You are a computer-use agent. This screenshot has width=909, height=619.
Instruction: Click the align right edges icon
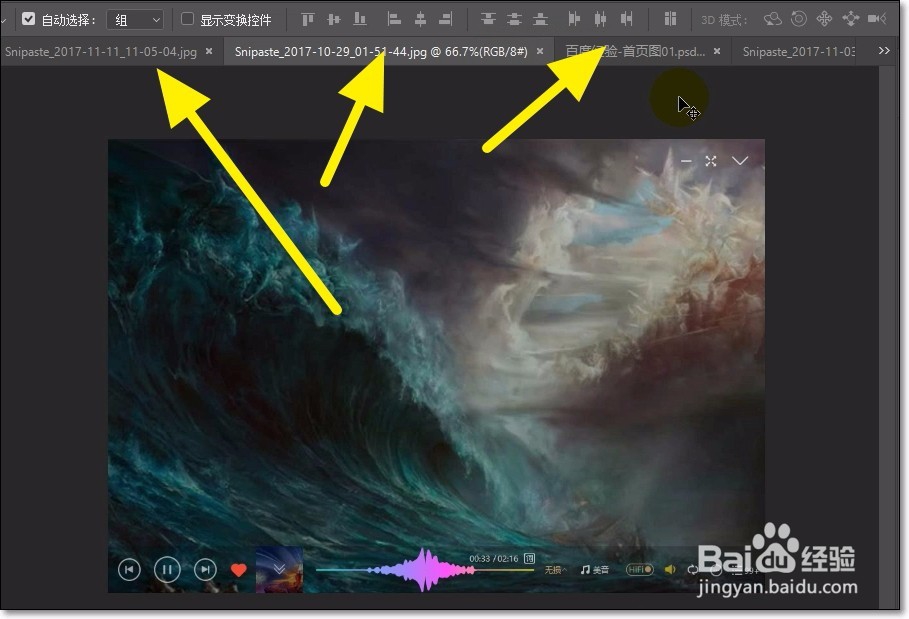pos(446,20)
